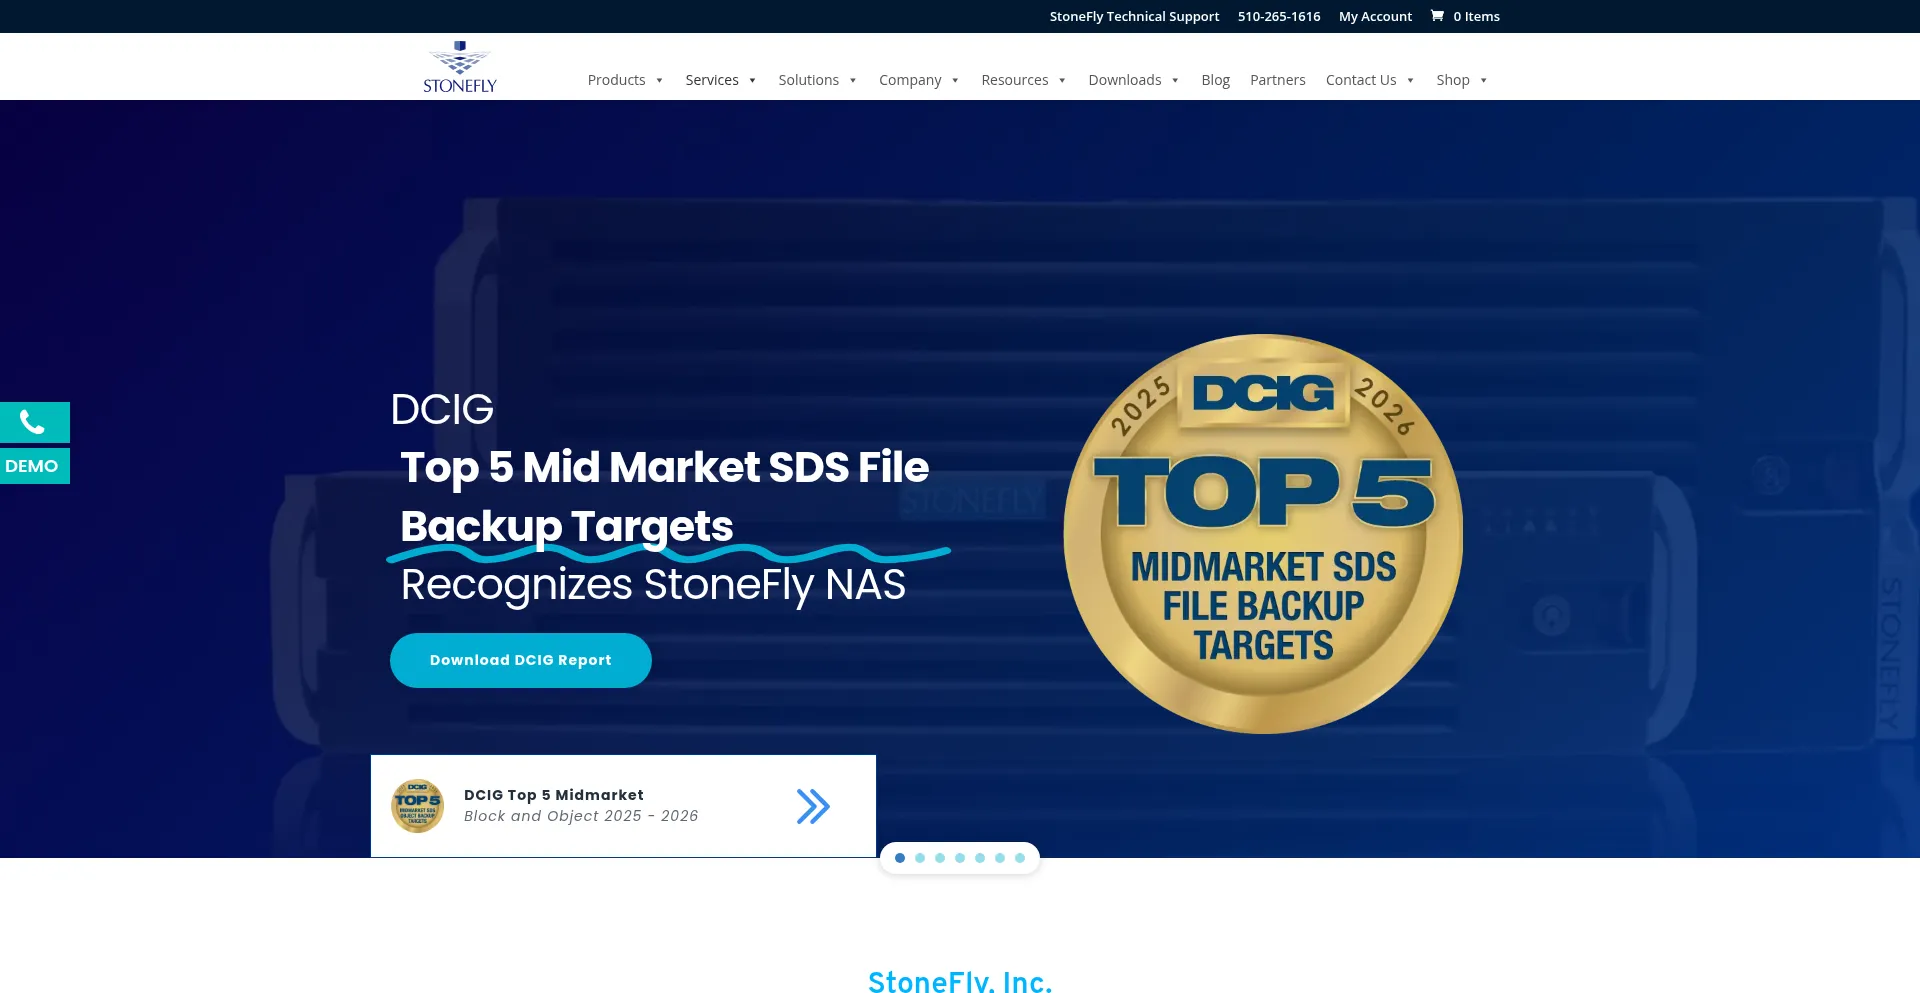Expand the Contact Us dropdown arrow
1920x993 pixels.
tap(1410, 81)
